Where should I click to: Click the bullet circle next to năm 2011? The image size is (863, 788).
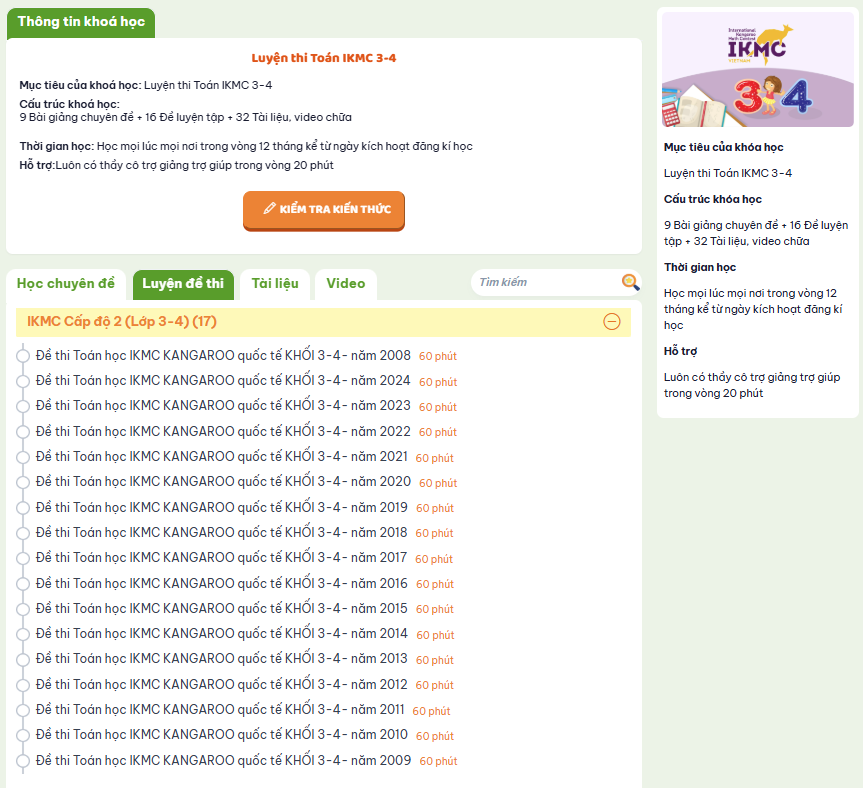[x=23, y=710]
